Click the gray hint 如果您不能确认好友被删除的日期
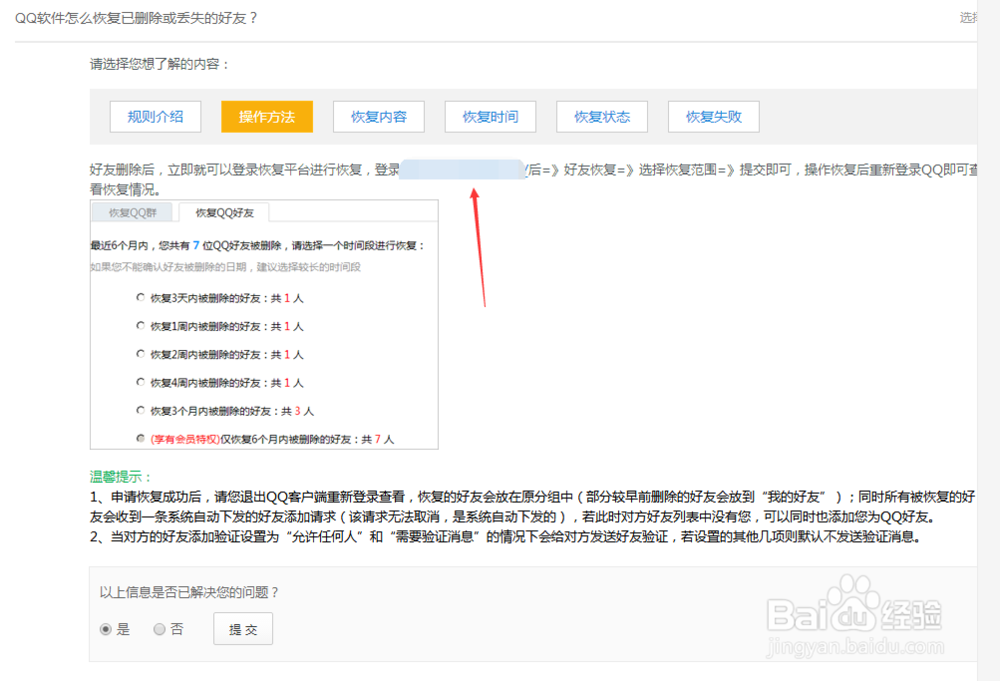Viewport: 1000px width, 681px height. tap(225, 267)
